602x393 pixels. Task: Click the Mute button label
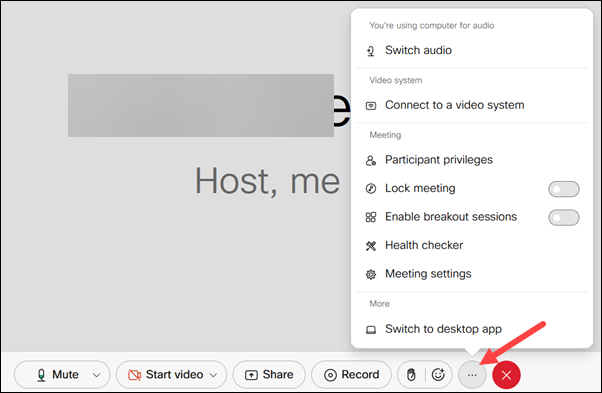tap(65, 375)
